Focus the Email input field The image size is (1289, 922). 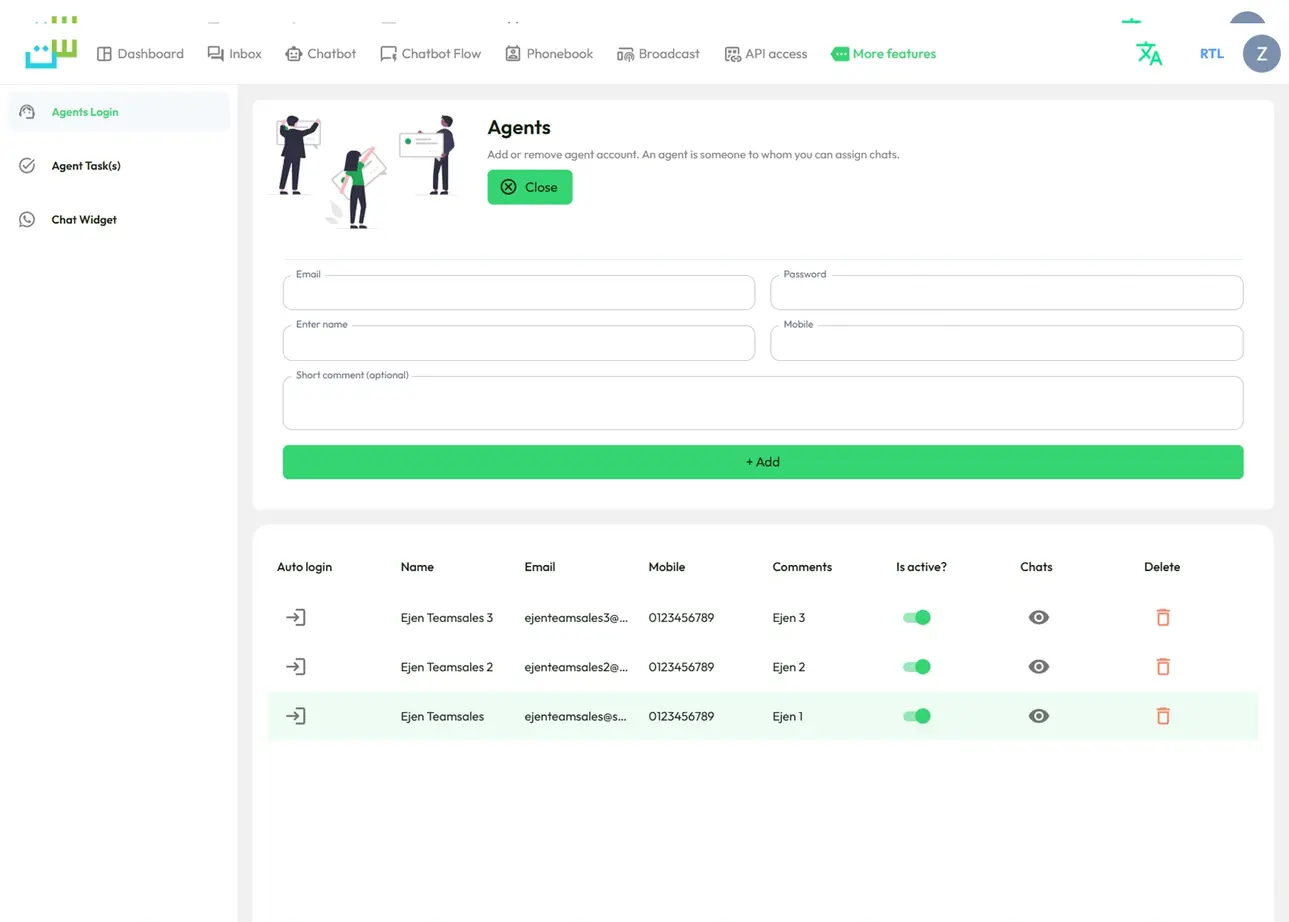pos(519,293)
